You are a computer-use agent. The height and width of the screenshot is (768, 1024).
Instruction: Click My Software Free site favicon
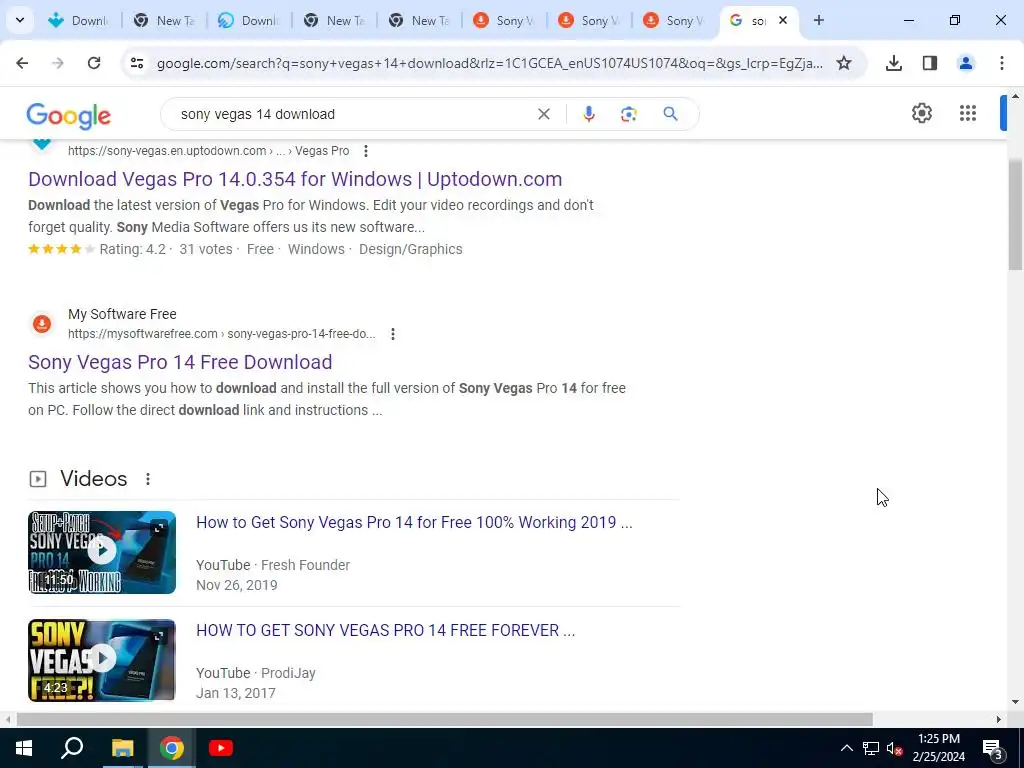coord(42,323)
